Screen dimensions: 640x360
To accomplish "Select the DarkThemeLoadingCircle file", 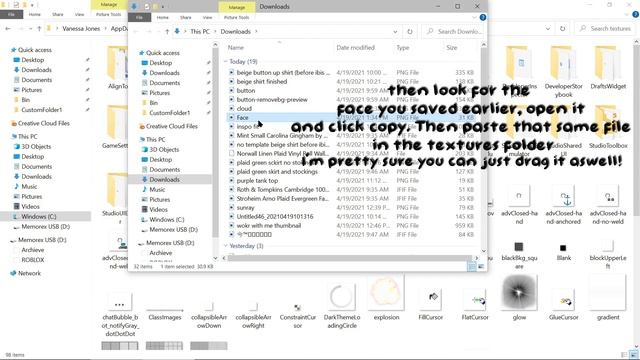I will click(342, 306).
